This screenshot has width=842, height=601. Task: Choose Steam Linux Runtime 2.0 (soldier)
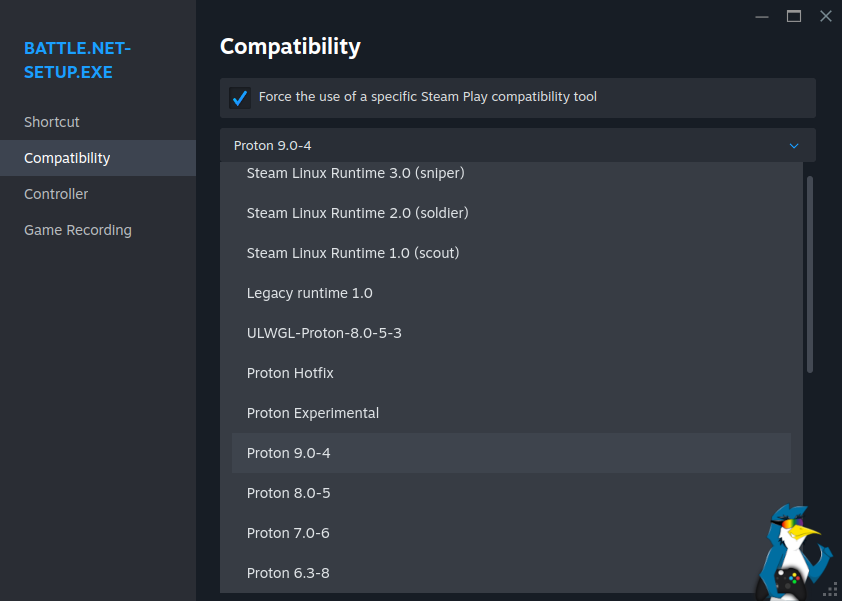click(x=357, y=213)
